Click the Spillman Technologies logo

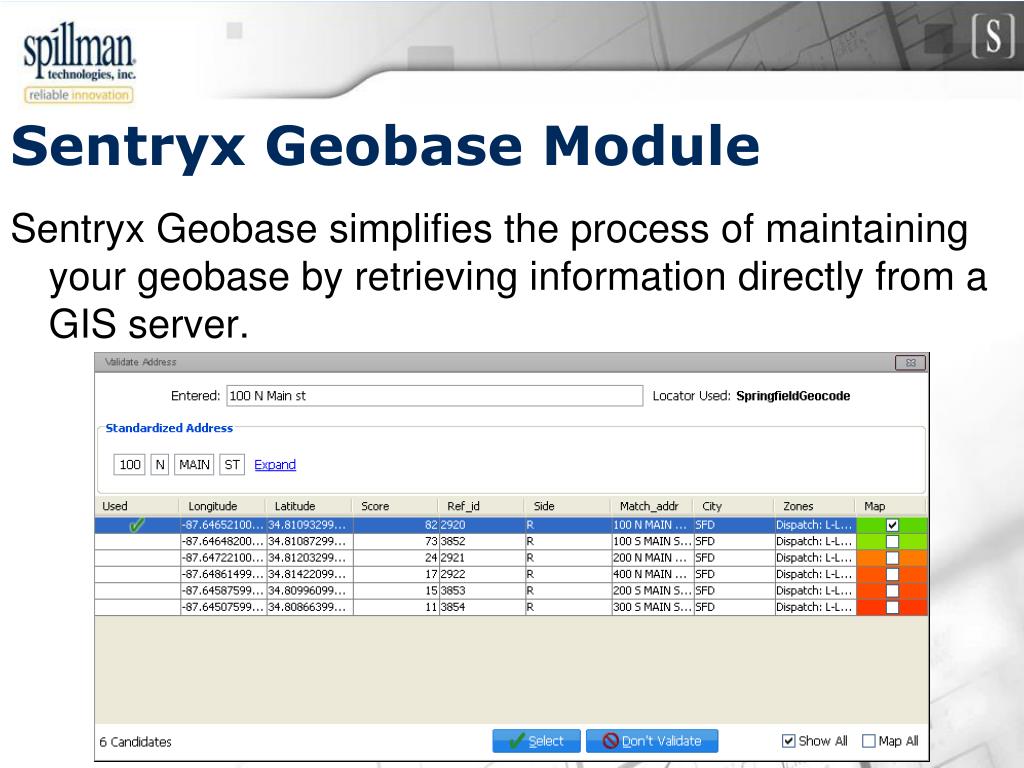point(79,63)
